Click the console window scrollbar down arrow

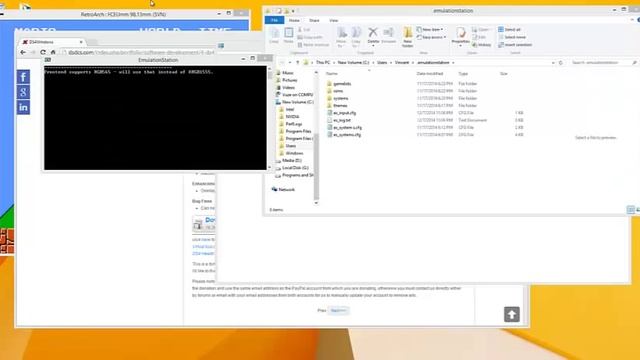pyautogui.click(x=269, y=167)
